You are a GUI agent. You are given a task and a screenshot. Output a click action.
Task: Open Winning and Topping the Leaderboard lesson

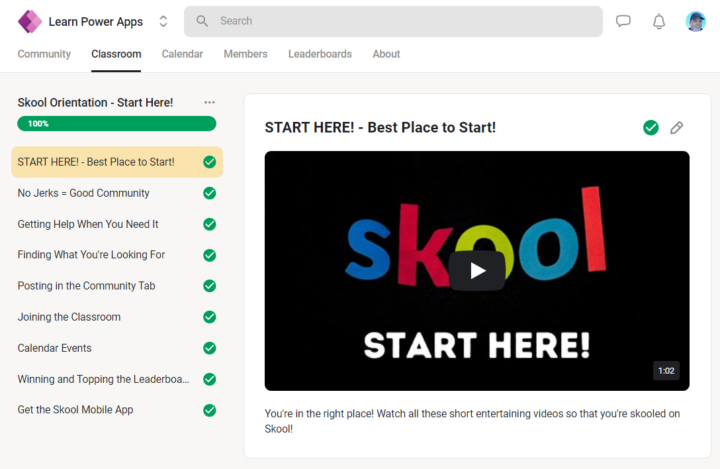click(x=117, y=379)
